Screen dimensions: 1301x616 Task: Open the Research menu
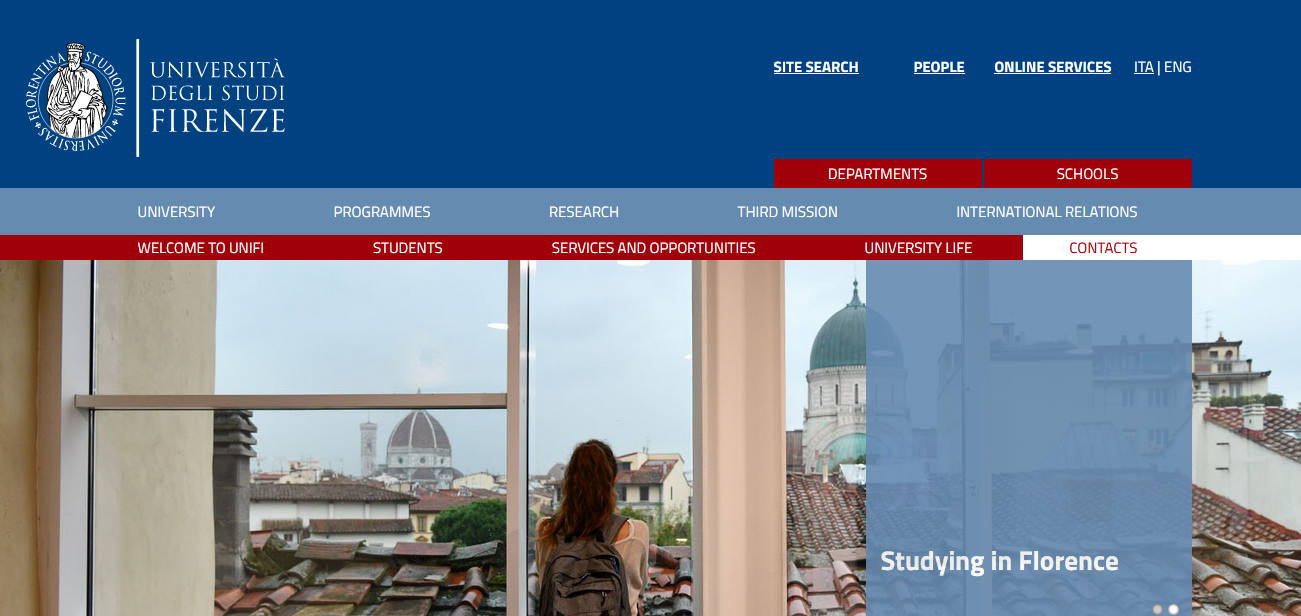point(584,212)
